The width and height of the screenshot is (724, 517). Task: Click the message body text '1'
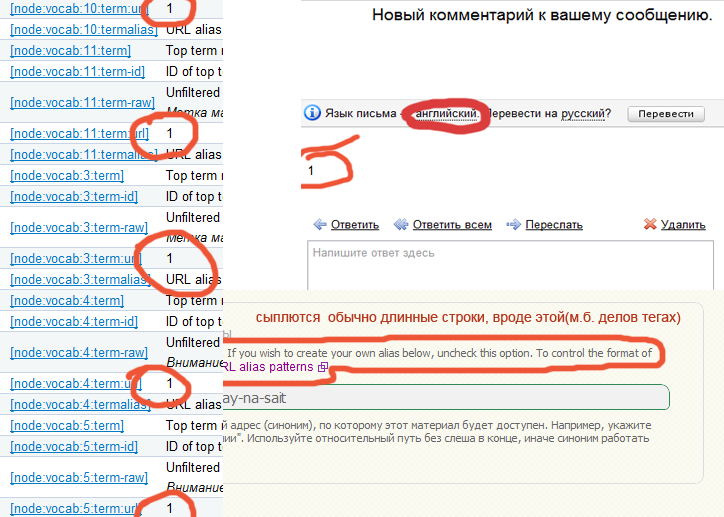point(311,171)
